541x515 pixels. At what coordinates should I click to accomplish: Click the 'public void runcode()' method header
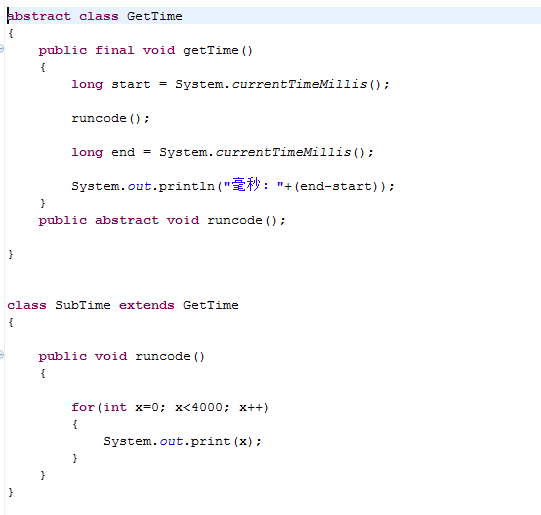coord(121,356)
